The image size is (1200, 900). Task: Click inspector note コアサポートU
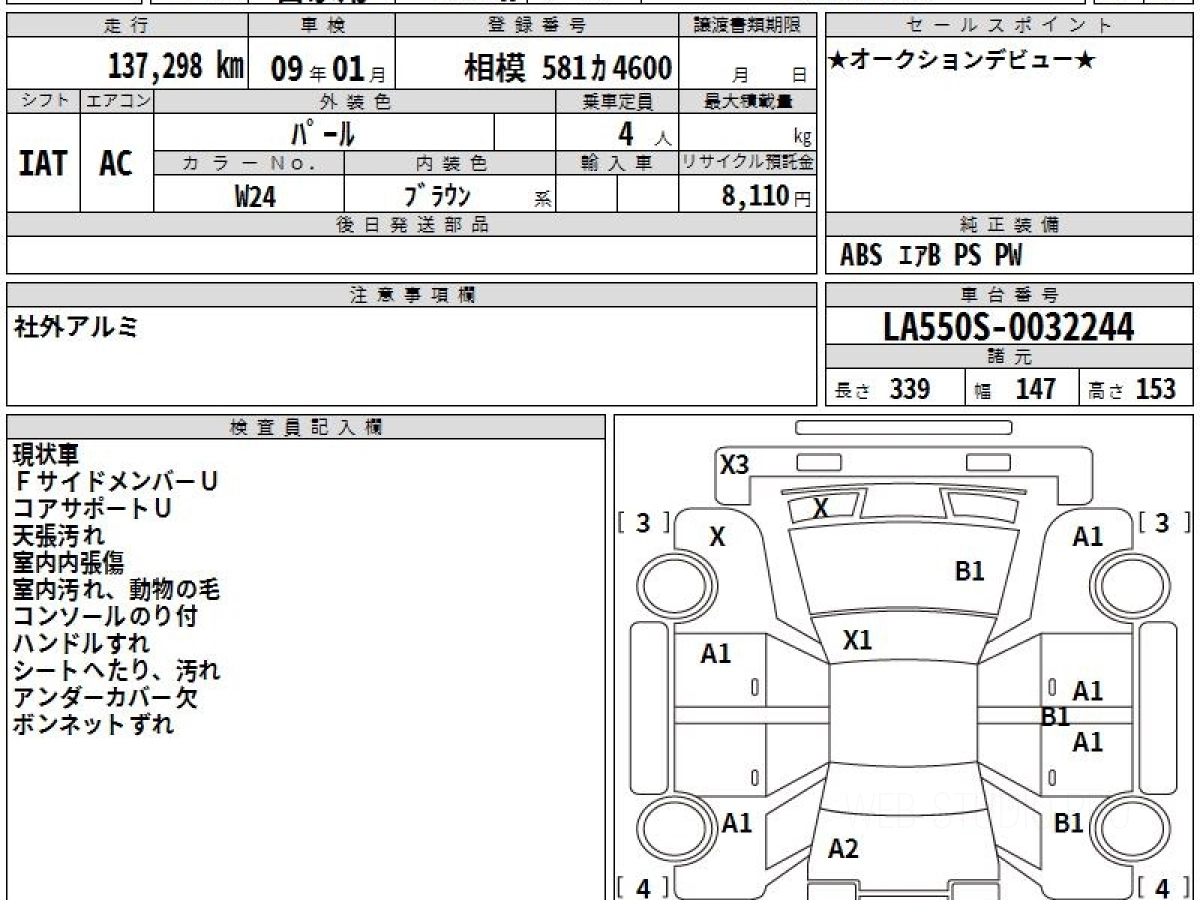[92, 509]
